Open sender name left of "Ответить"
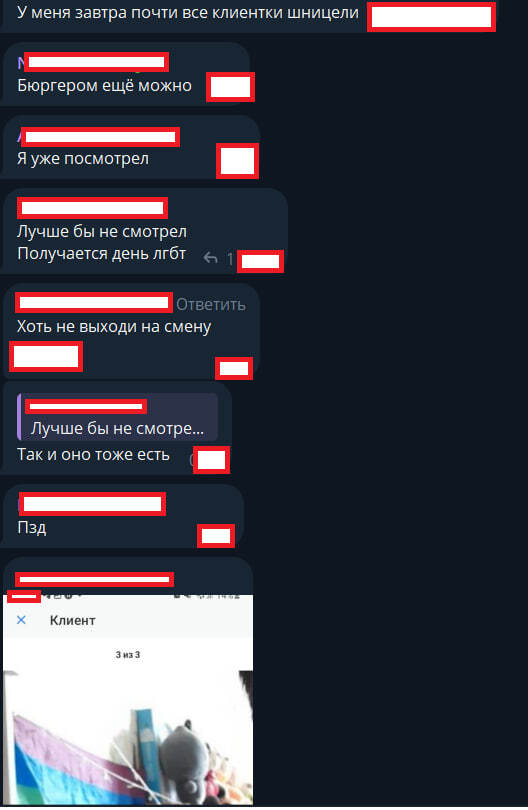This screenshot has width=528, height=810. pos(94,303)
